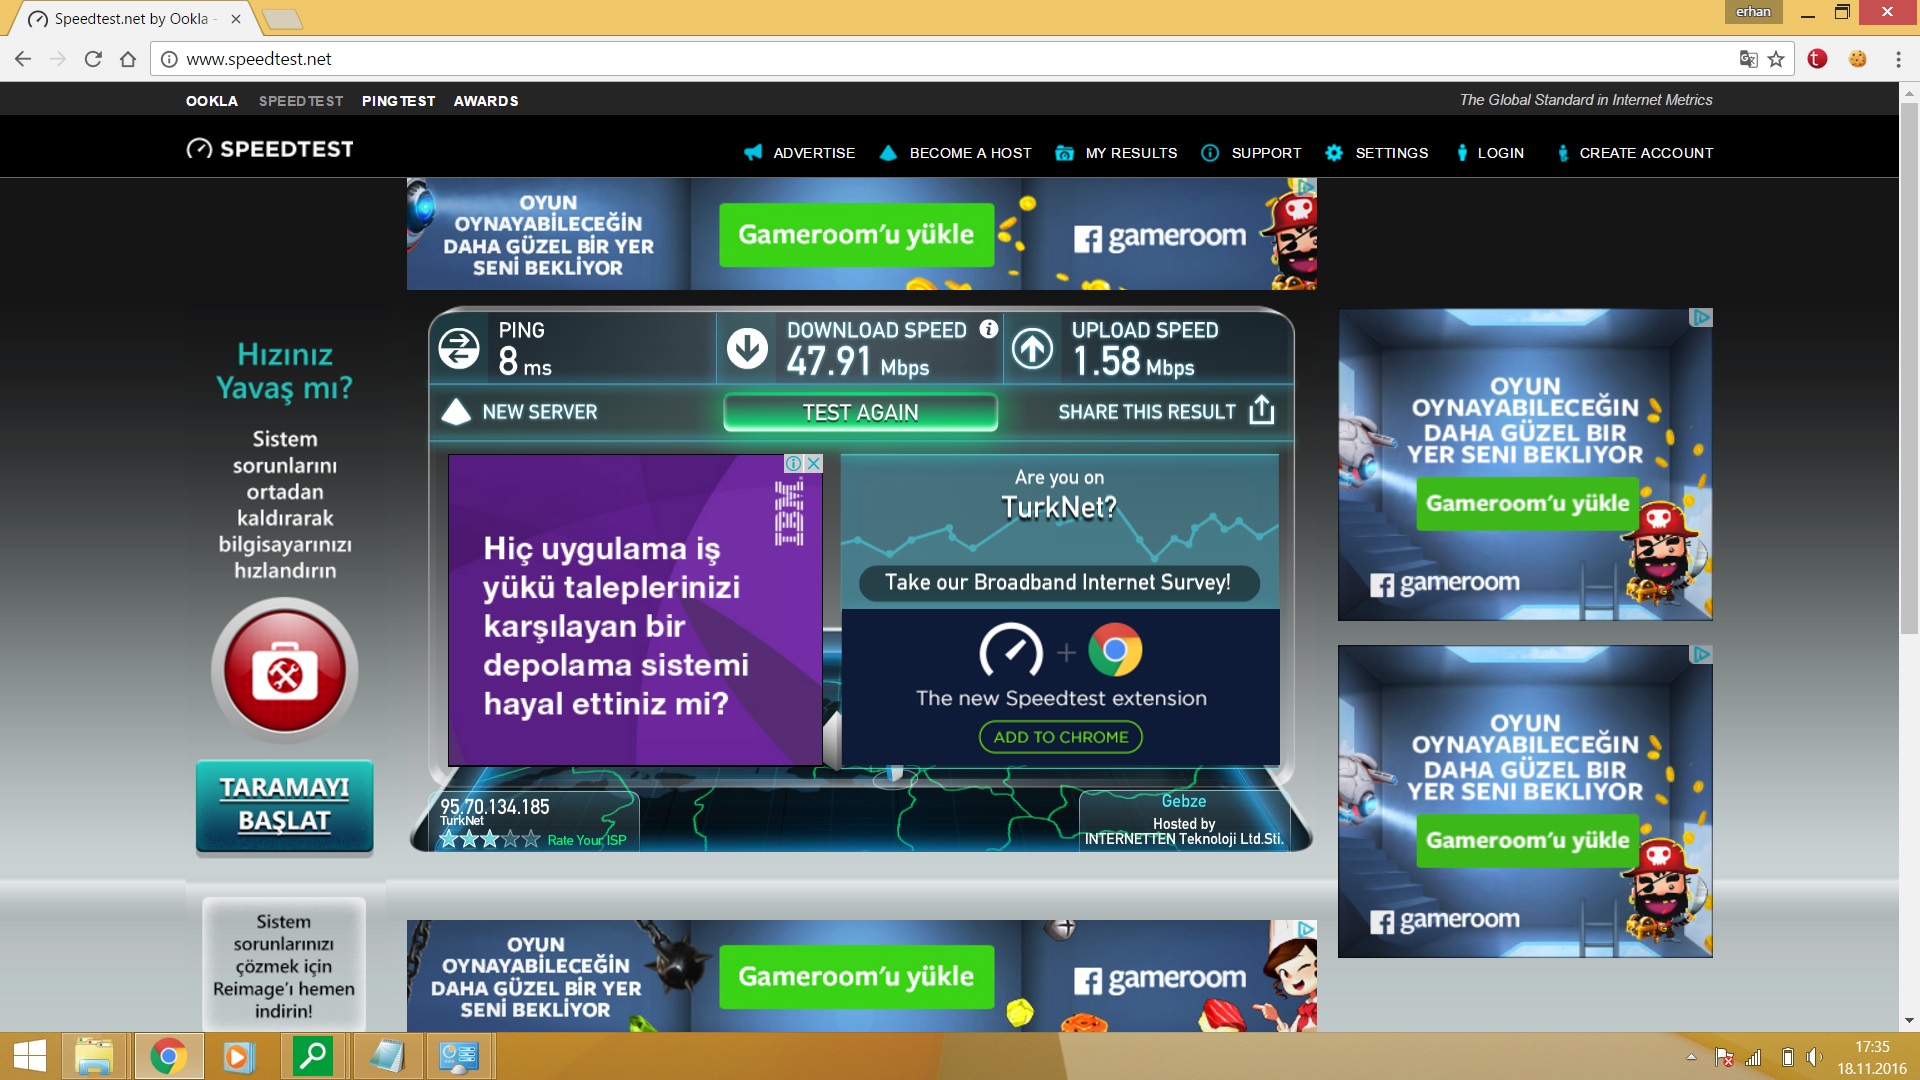Click the erhan profile button
The height and width of the screenshot is (1080, 1920).
[1753, 12]
